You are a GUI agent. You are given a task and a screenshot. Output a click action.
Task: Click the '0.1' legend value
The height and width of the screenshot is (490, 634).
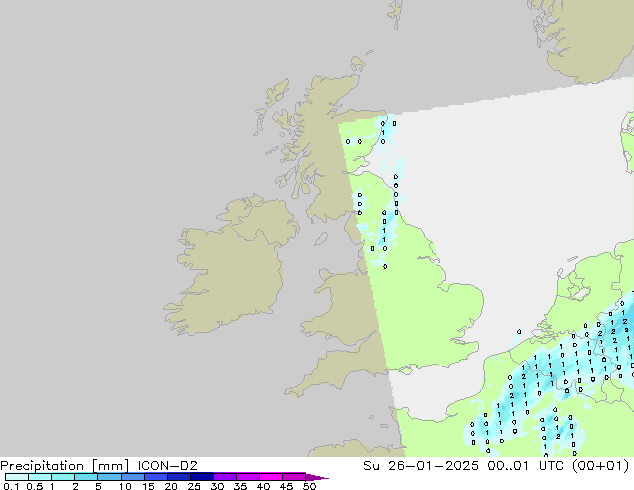11,486
